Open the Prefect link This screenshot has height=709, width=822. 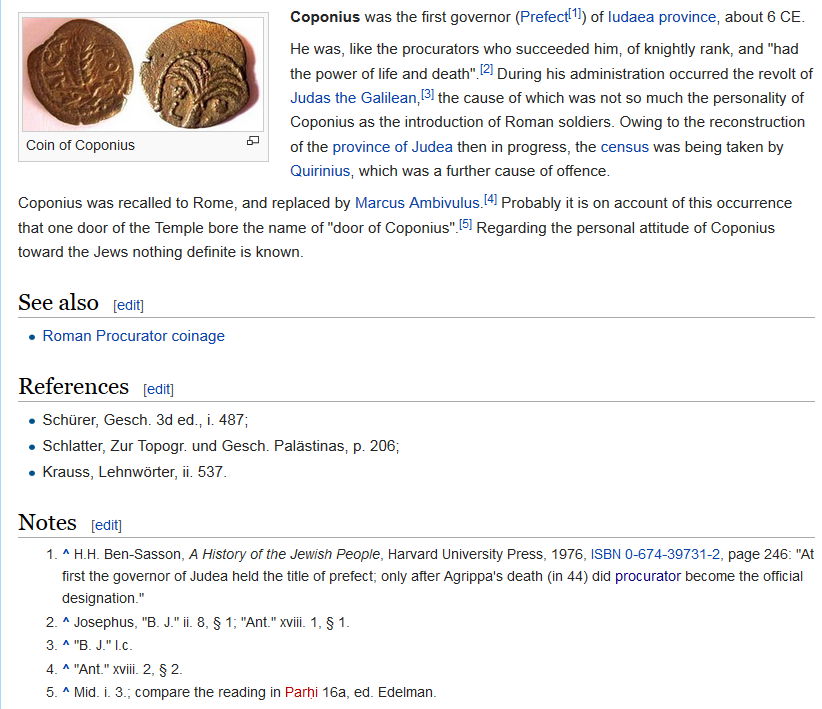(x=543, y=17)
